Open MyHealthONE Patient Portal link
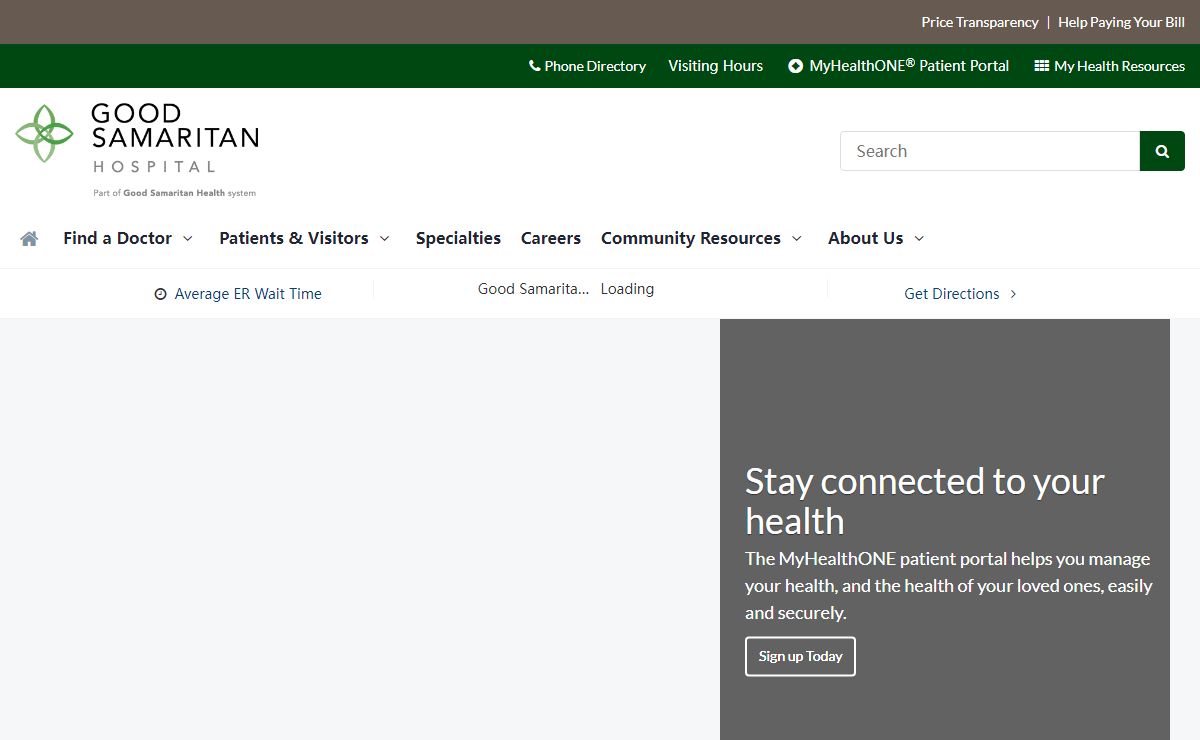Viewport: 1200px width, 740px height. click(909, 66)
